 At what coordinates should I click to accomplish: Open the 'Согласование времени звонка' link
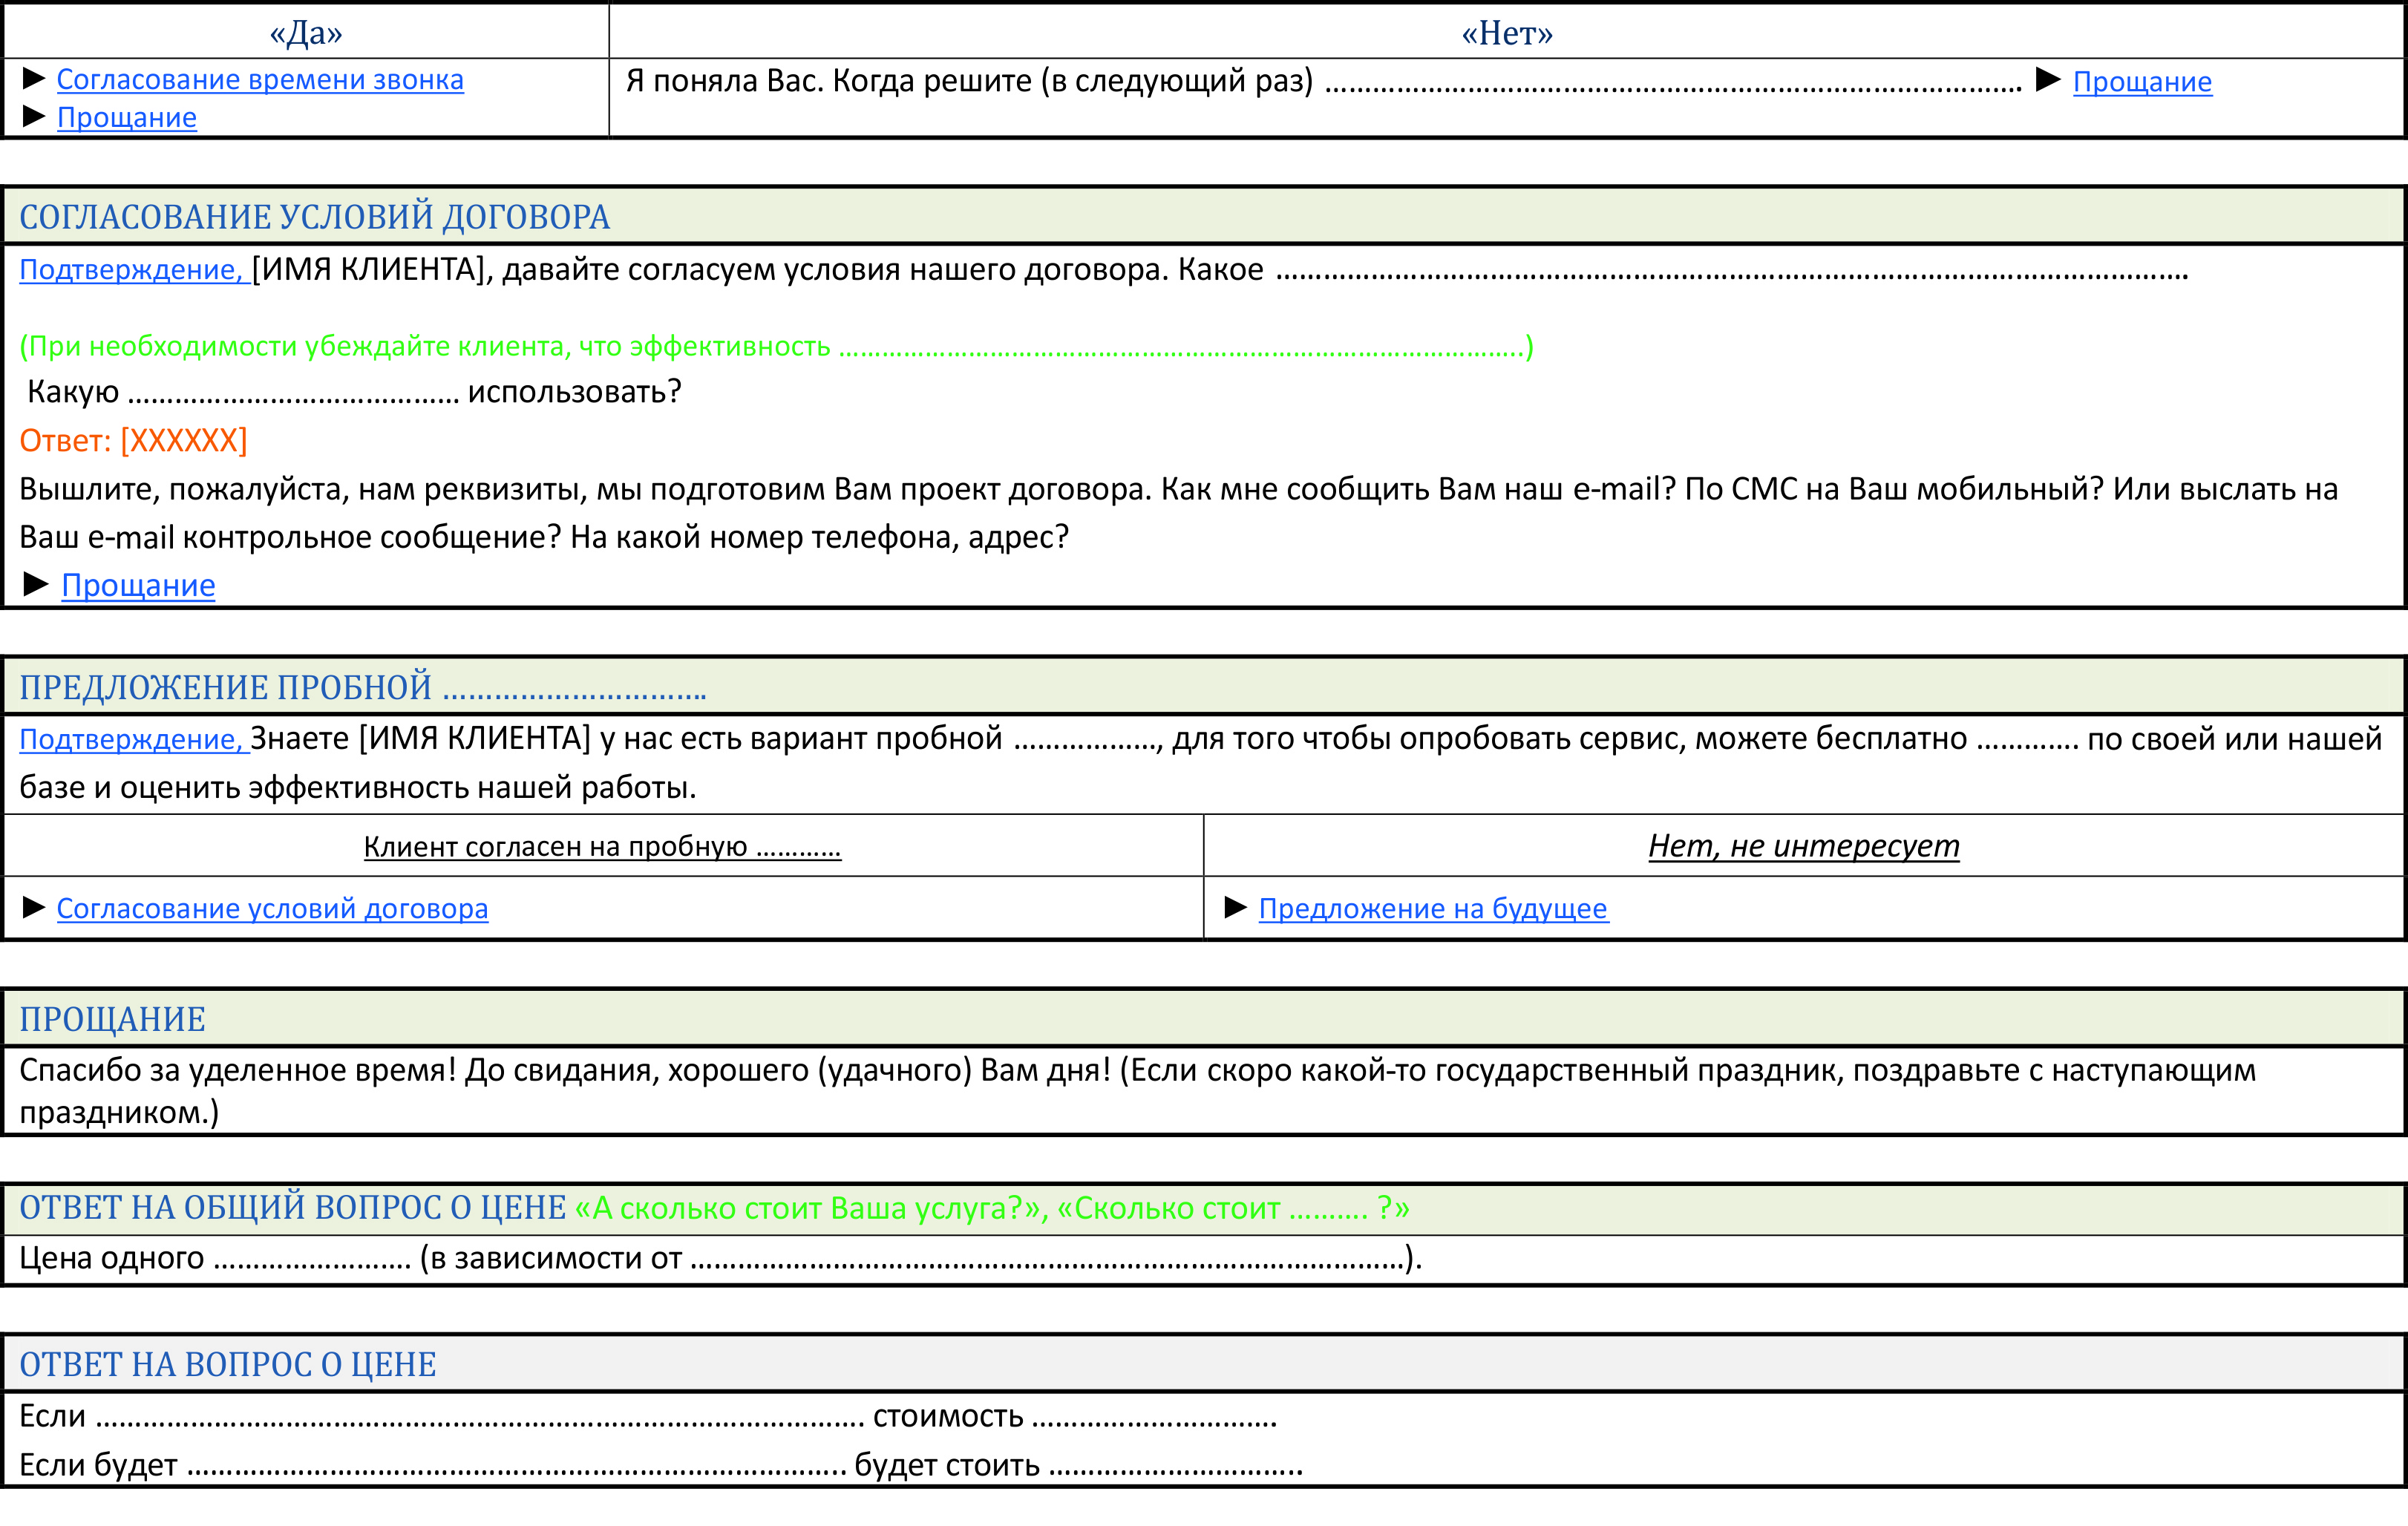[260, 80]
